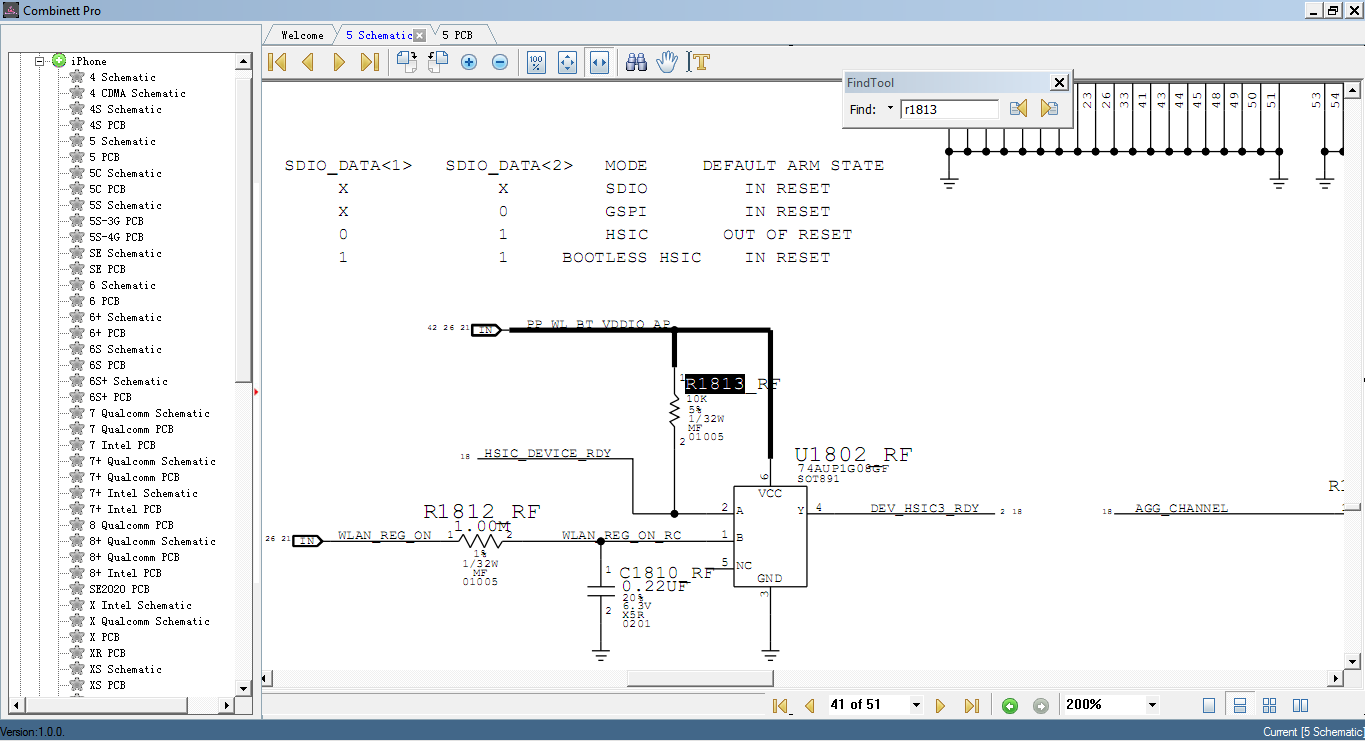
Task: Switch to continuous page layout
Action: tap(1240, 706)
